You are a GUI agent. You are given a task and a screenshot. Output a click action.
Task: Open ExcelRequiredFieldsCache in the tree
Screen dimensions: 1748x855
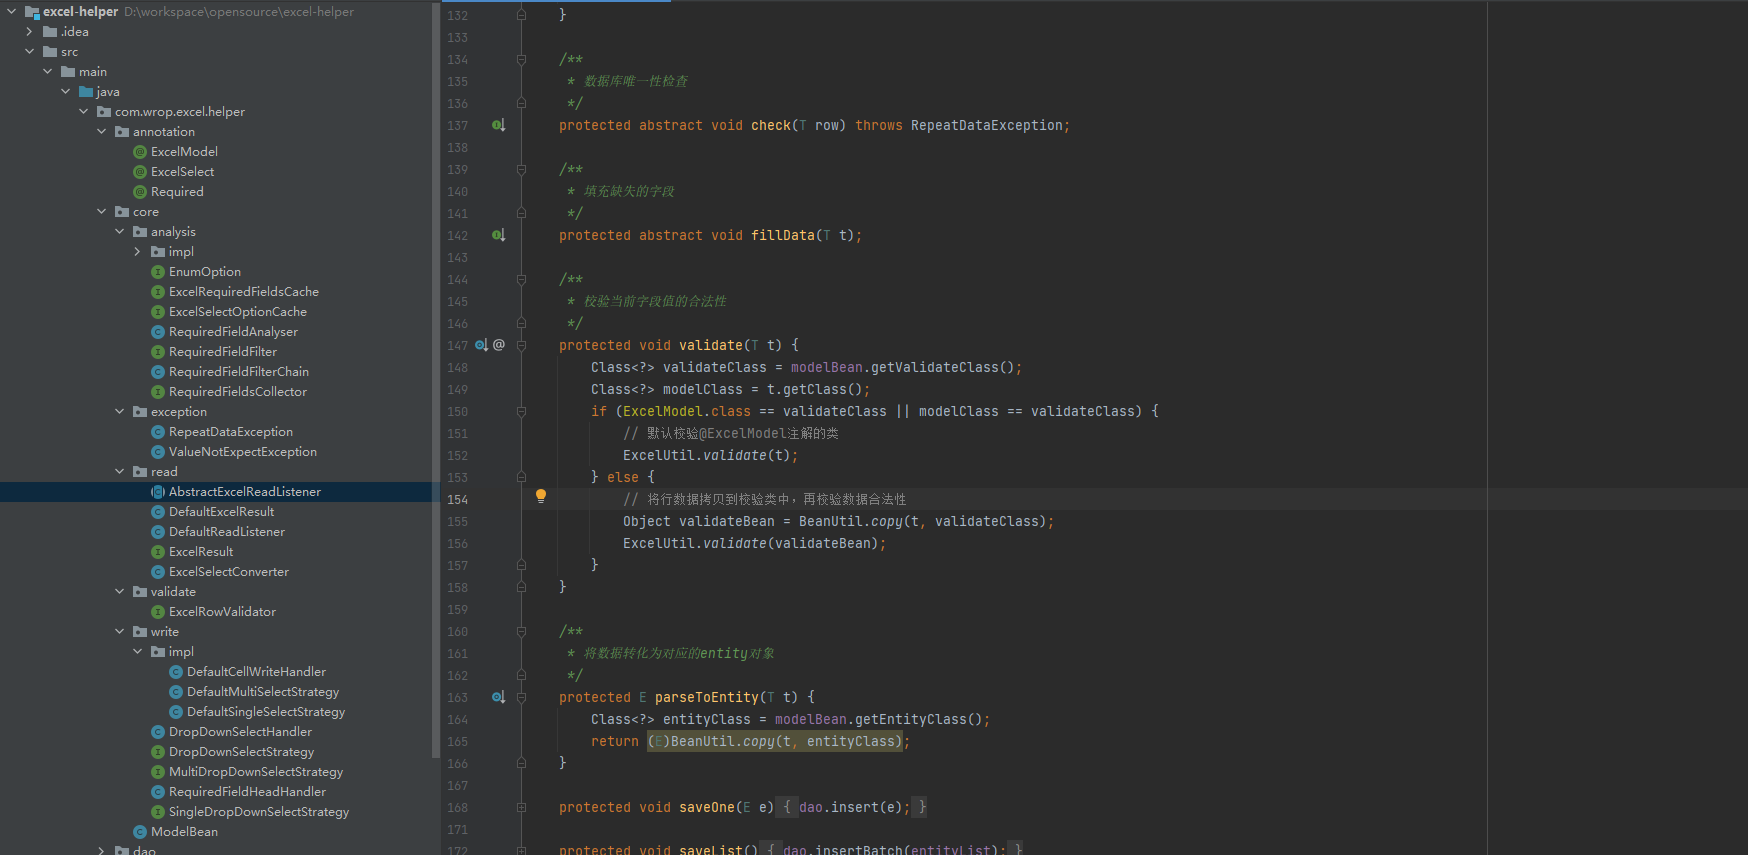pyautogui.click(x=244, y=292)
